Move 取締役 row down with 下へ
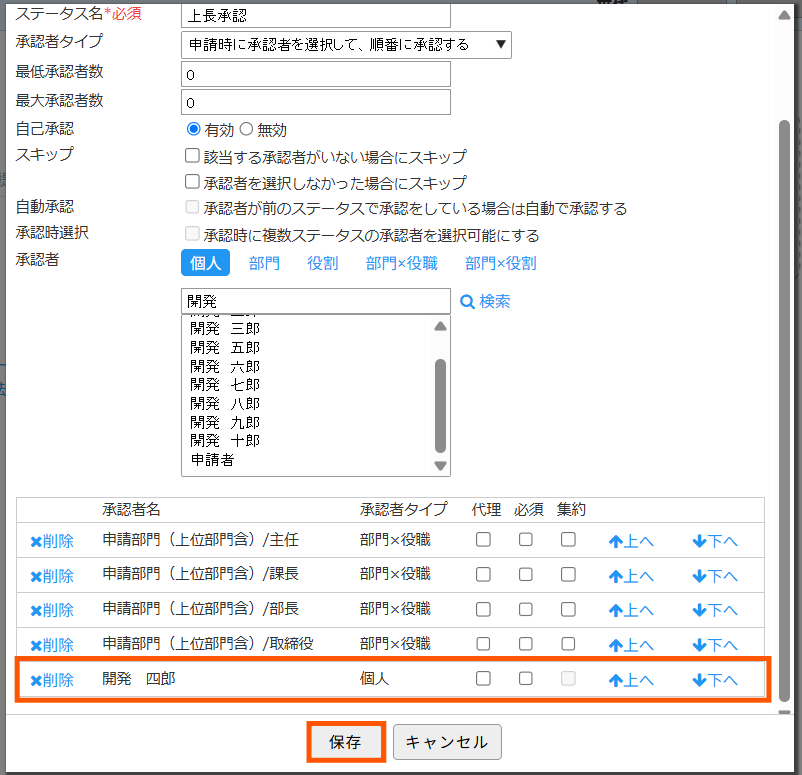Screen dimensions: 802x775 pyautogui.click(x=715, y=645)
